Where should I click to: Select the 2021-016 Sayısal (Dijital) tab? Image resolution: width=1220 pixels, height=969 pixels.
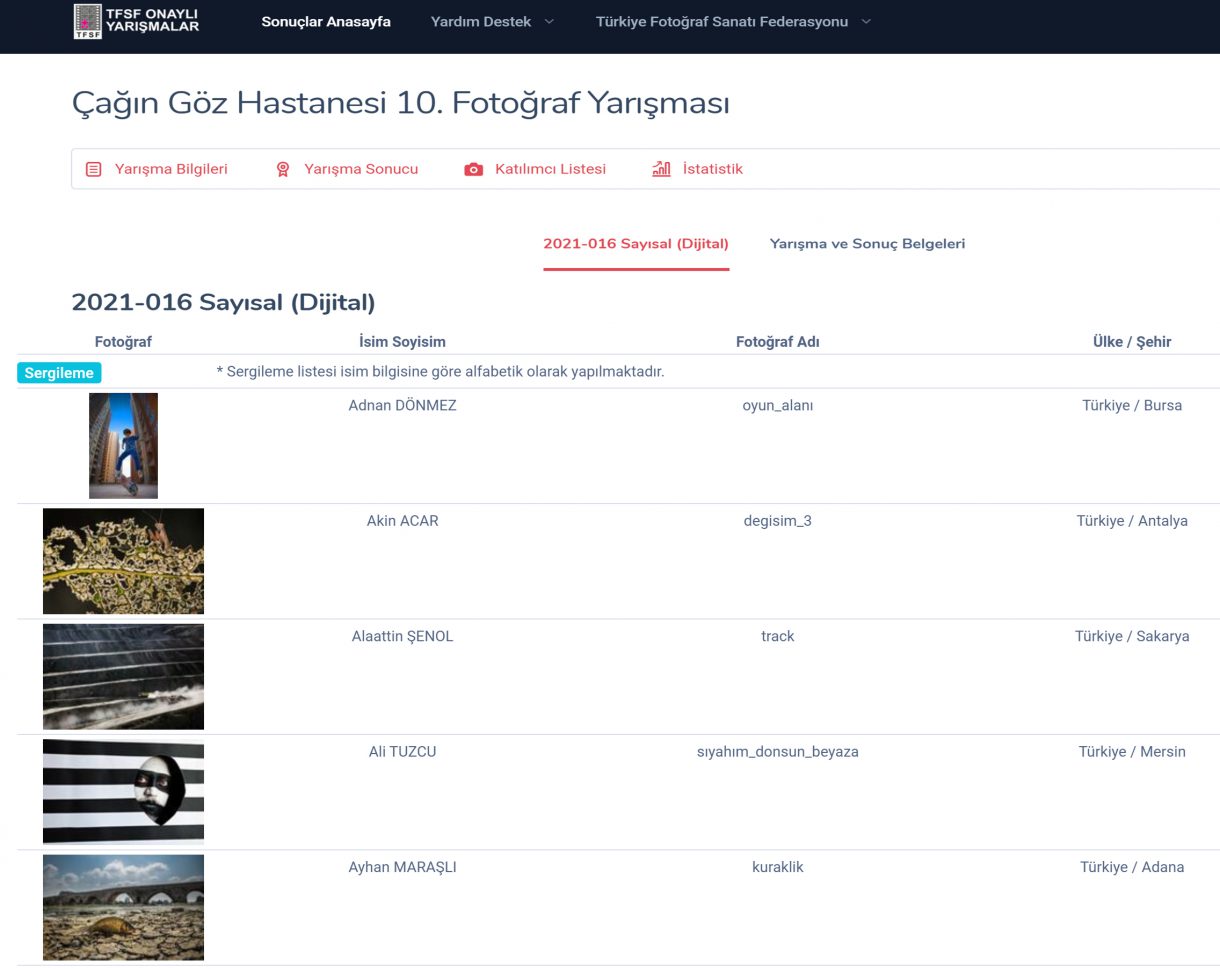pos(636,244)
